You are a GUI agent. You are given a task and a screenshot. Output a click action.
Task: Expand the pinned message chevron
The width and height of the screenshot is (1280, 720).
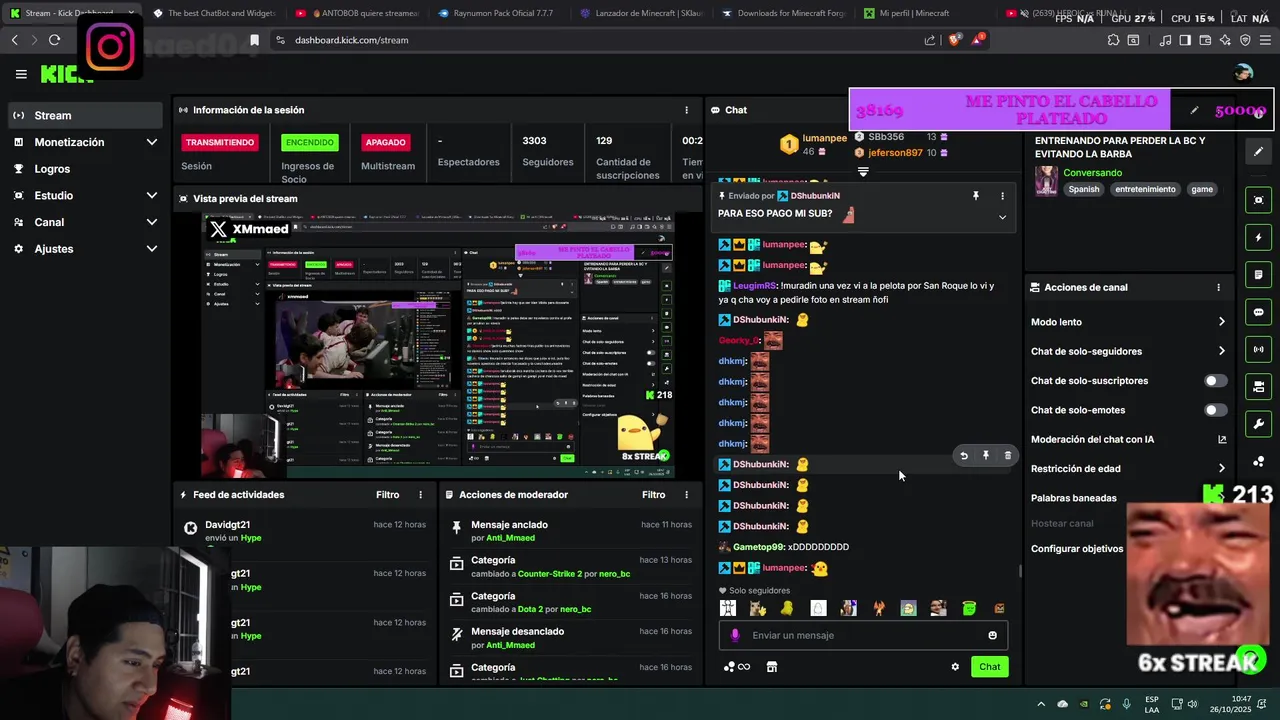point(1002,217)
